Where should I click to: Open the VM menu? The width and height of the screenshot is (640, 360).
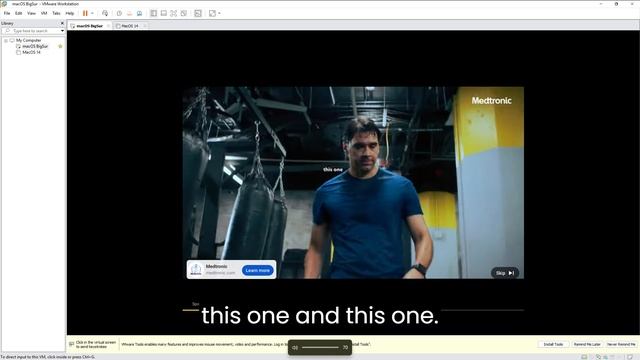[x=44, y=13]
